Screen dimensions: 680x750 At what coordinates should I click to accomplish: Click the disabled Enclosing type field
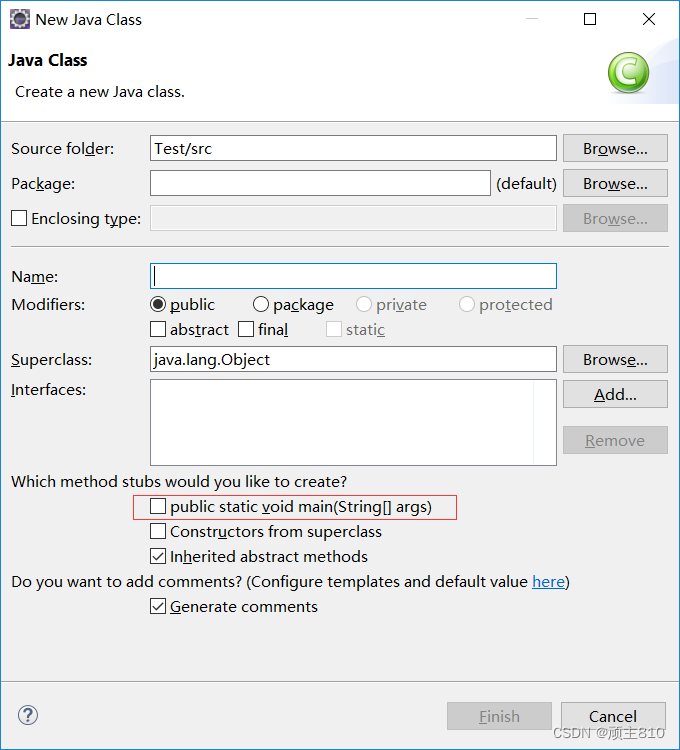pos(353,218)
